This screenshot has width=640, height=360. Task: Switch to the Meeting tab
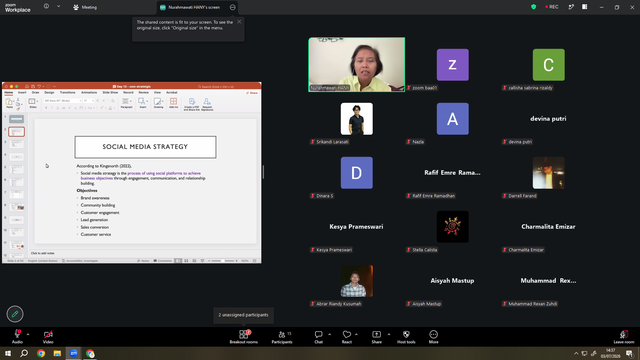click(x=85, y=7)
